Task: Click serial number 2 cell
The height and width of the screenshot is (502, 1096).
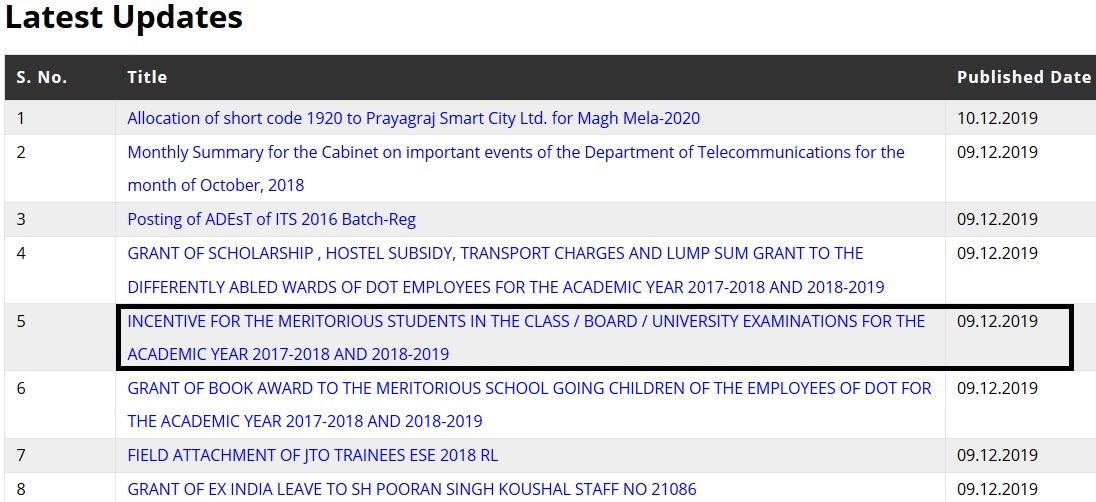Action: (22, 152)
